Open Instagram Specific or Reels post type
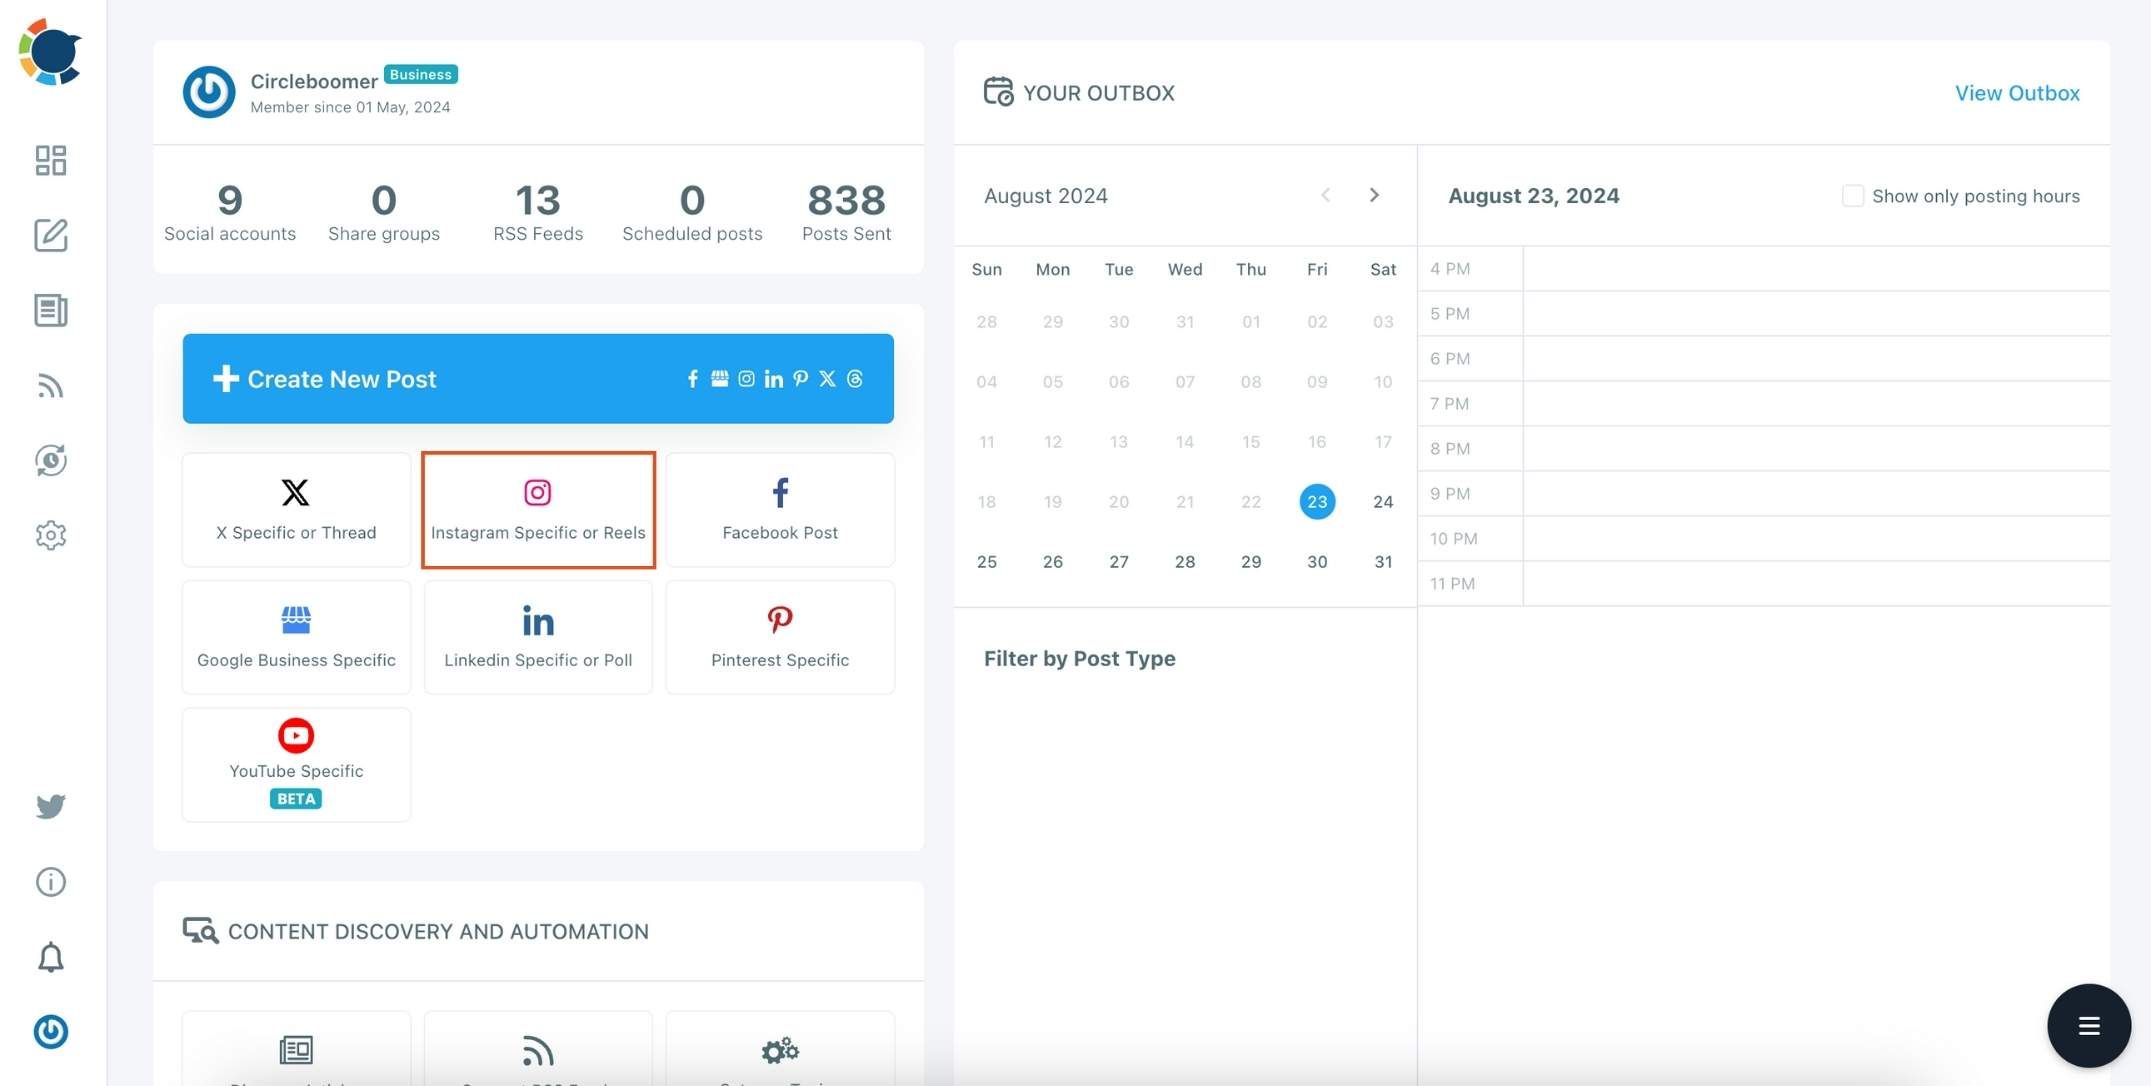Screen dimensions: 2151x1086 537,508
